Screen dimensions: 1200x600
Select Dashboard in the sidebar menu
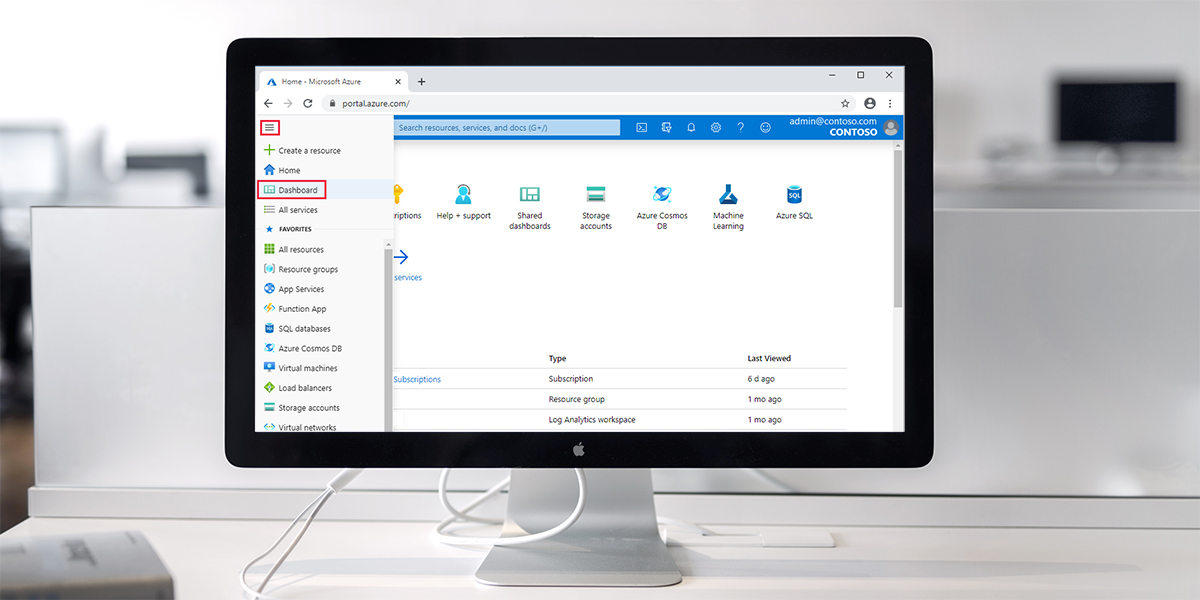point(297,190)
